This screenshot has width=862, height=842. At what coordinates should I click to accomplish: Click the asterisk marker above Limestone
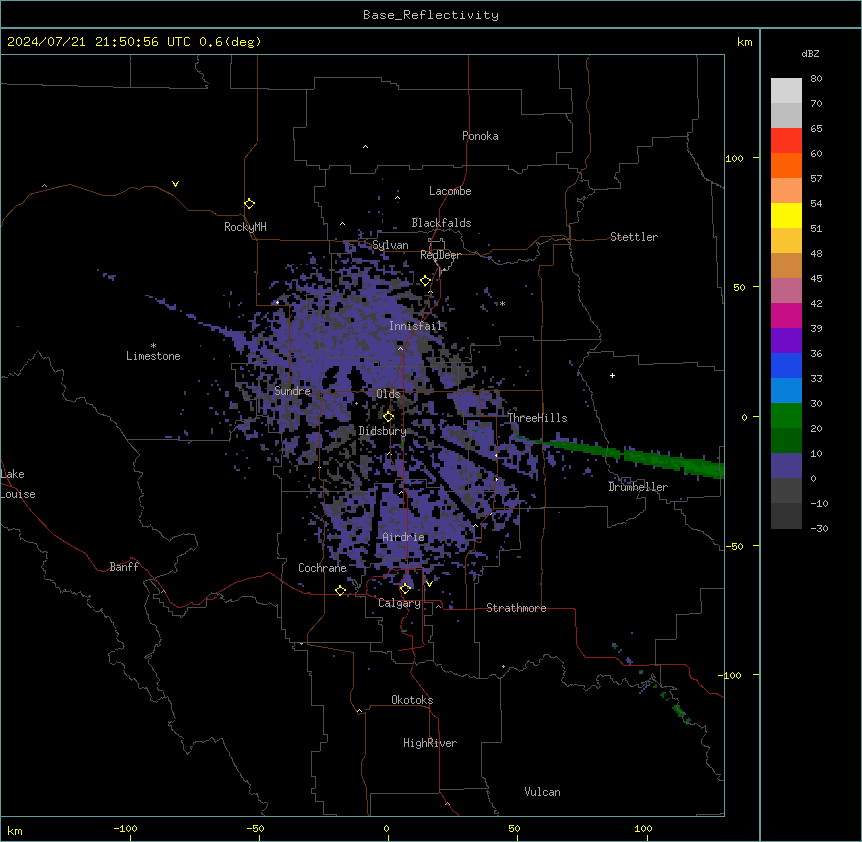tap(153, 346)
